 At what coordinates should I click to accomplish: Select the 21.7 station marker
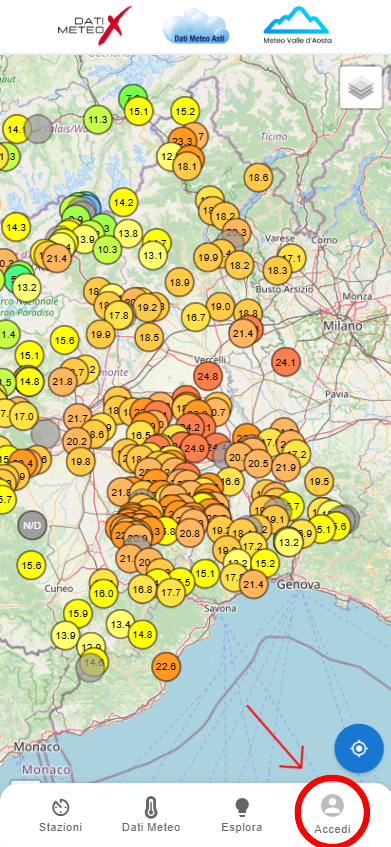tap(78, 418)
